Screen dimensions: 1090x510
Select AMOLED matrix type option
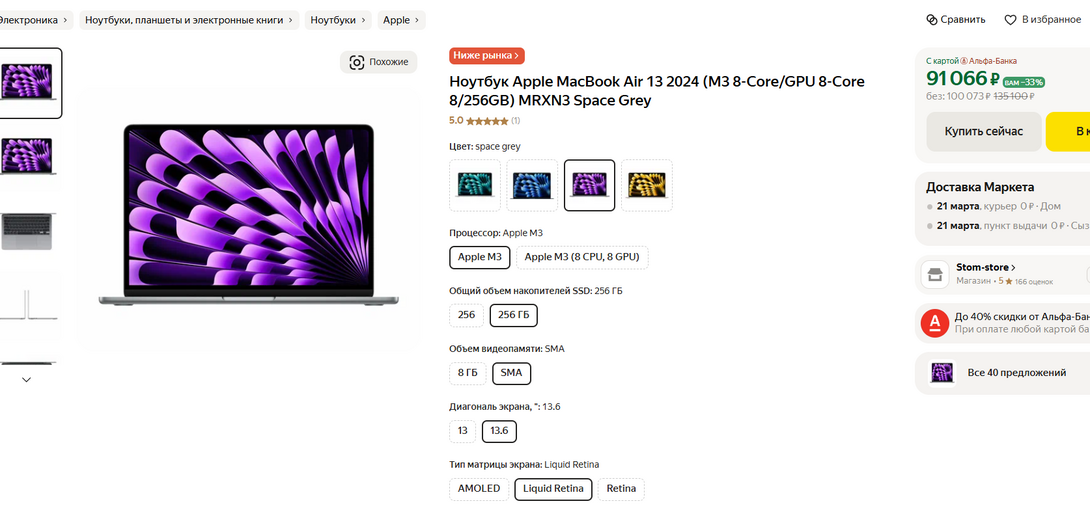point(479,489)
